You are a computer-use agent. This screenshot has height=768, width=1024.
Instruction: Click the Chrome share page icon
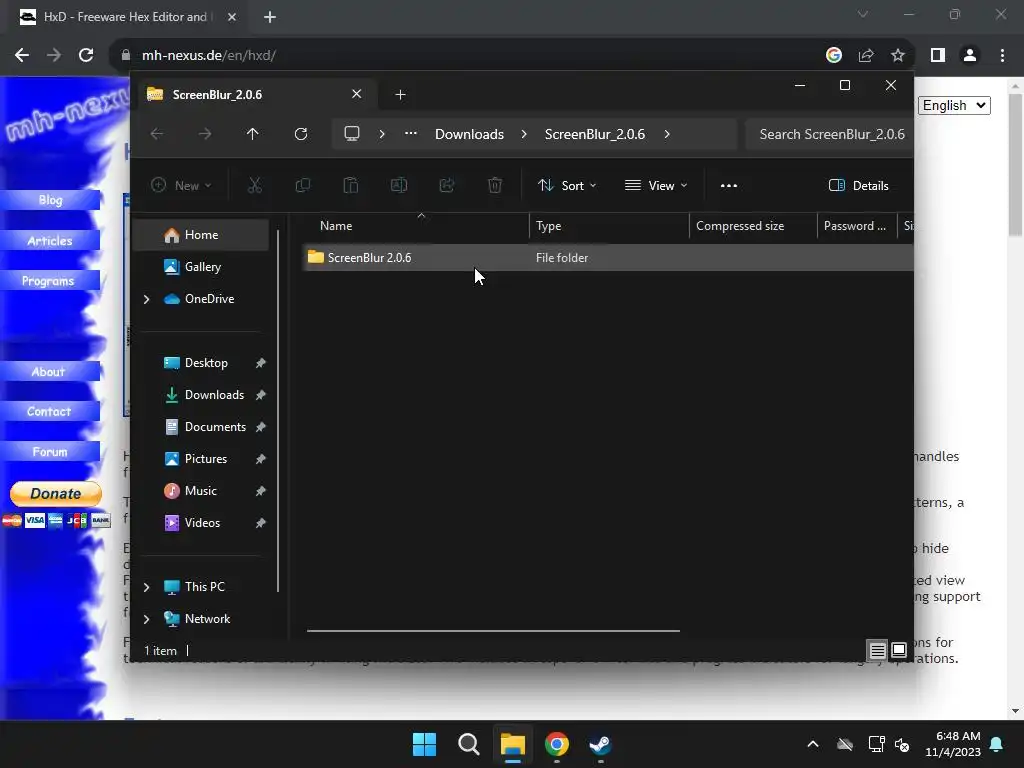point(866,56)
